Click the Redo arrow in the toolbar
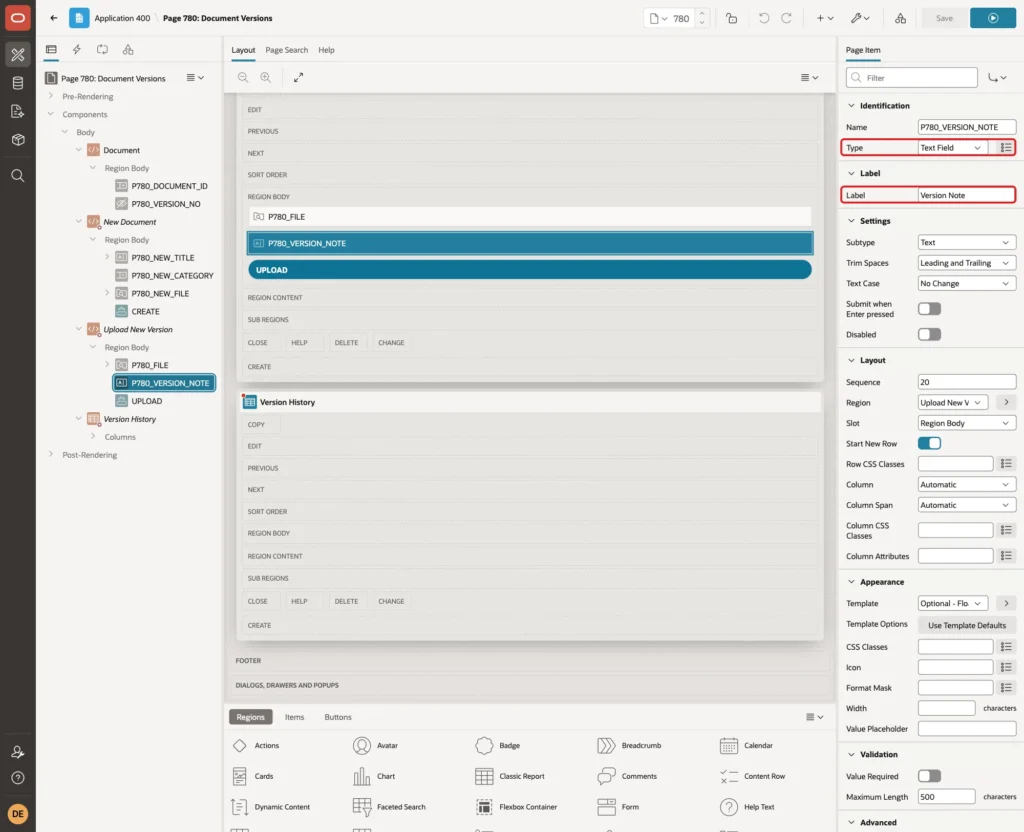Screen dimensions: 1024x832 pos(786,18)
